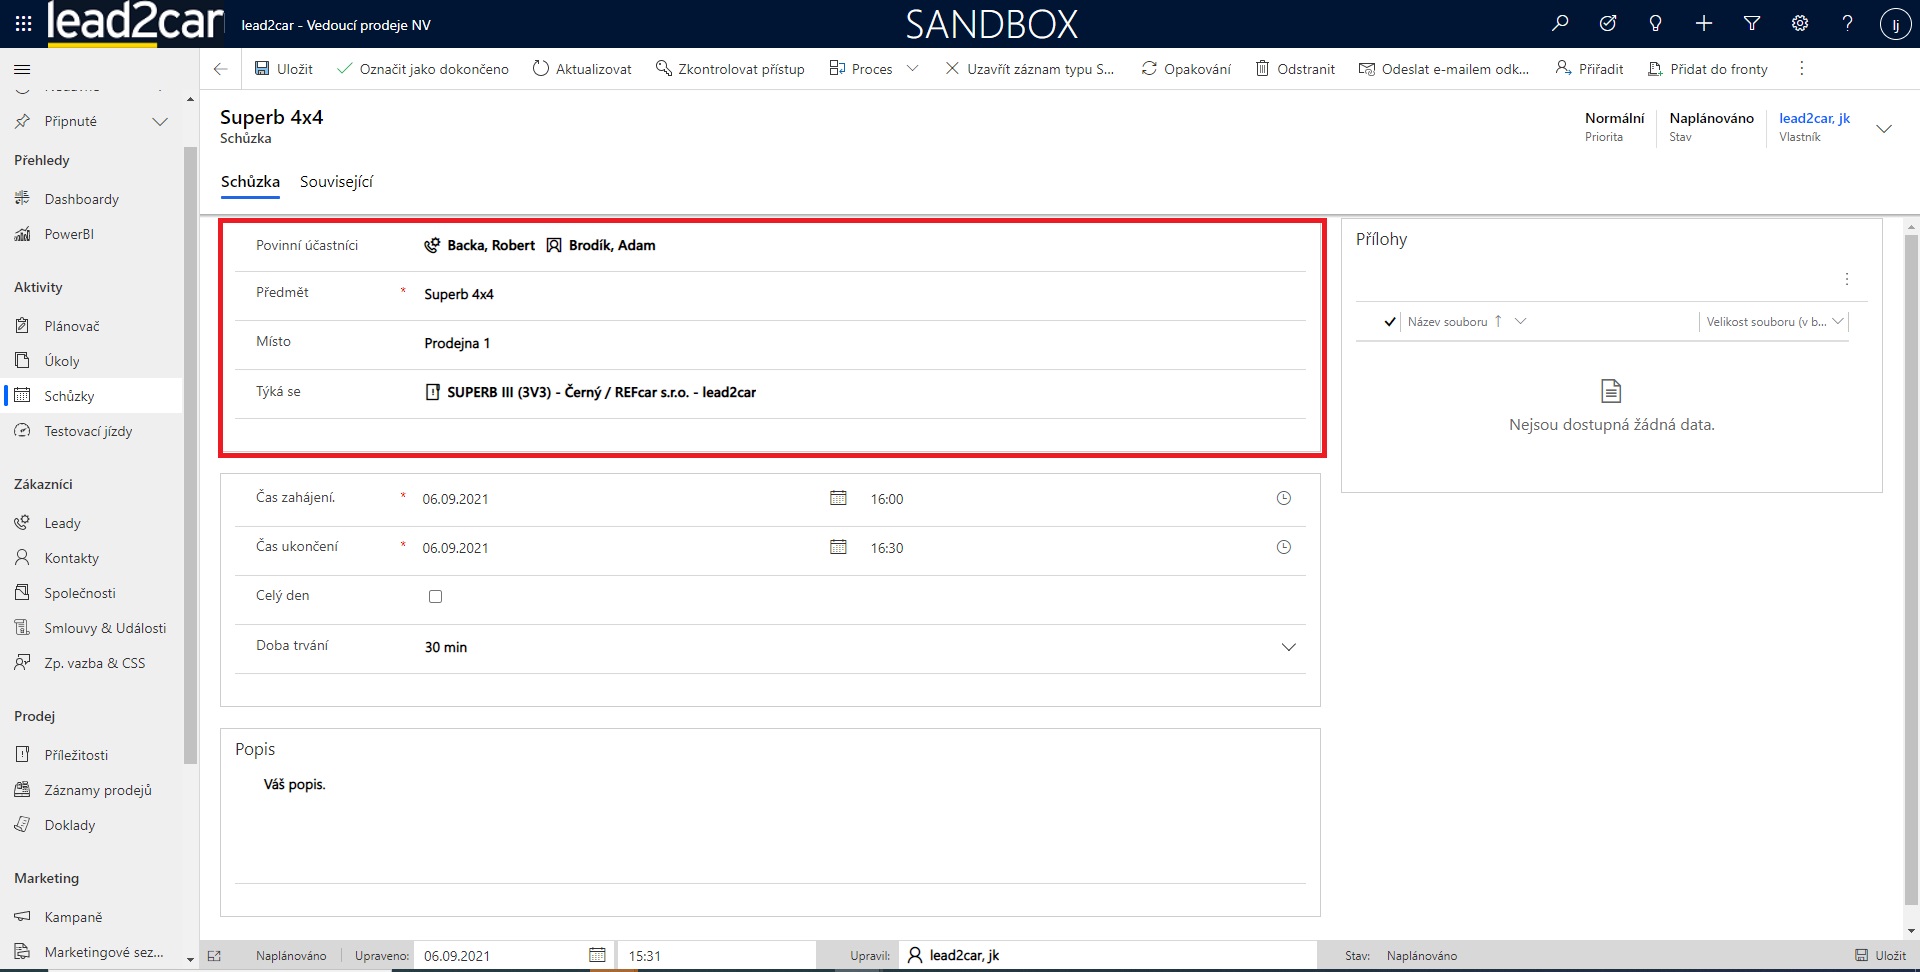Toggle the Celý den checkbox
This screenshot has width=1920, height=972.
pyautogui.click(x=435, y=596)
